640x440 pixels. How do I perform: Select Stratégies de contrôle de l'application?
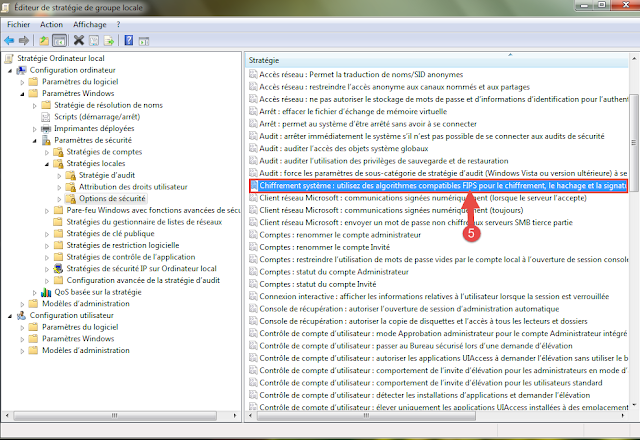click(131, 257)
